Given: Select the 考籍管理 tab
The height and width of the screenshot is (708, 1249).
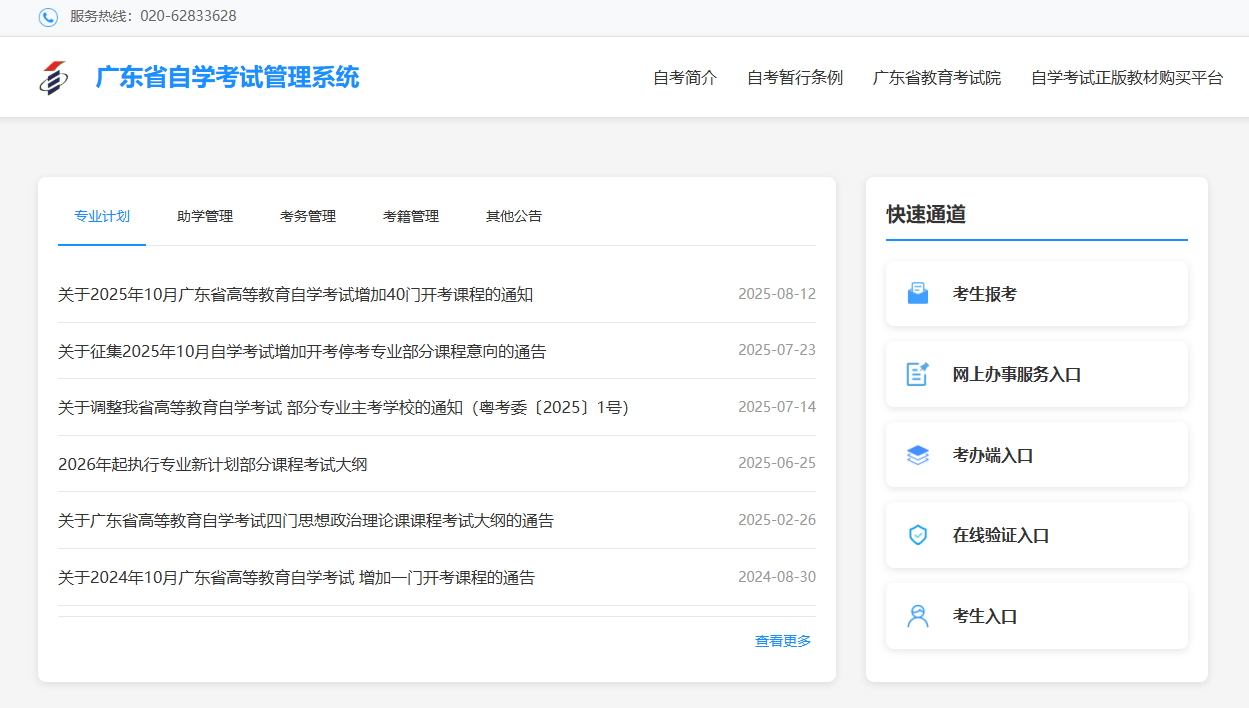Looking at the screenshot, I should (411, 216).
